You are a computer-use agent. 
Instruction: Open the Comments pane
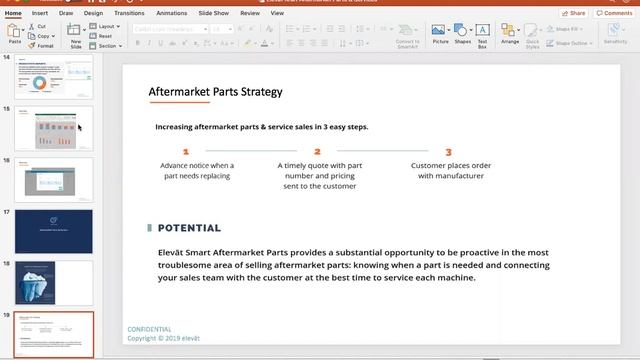(x=614, y=13)
